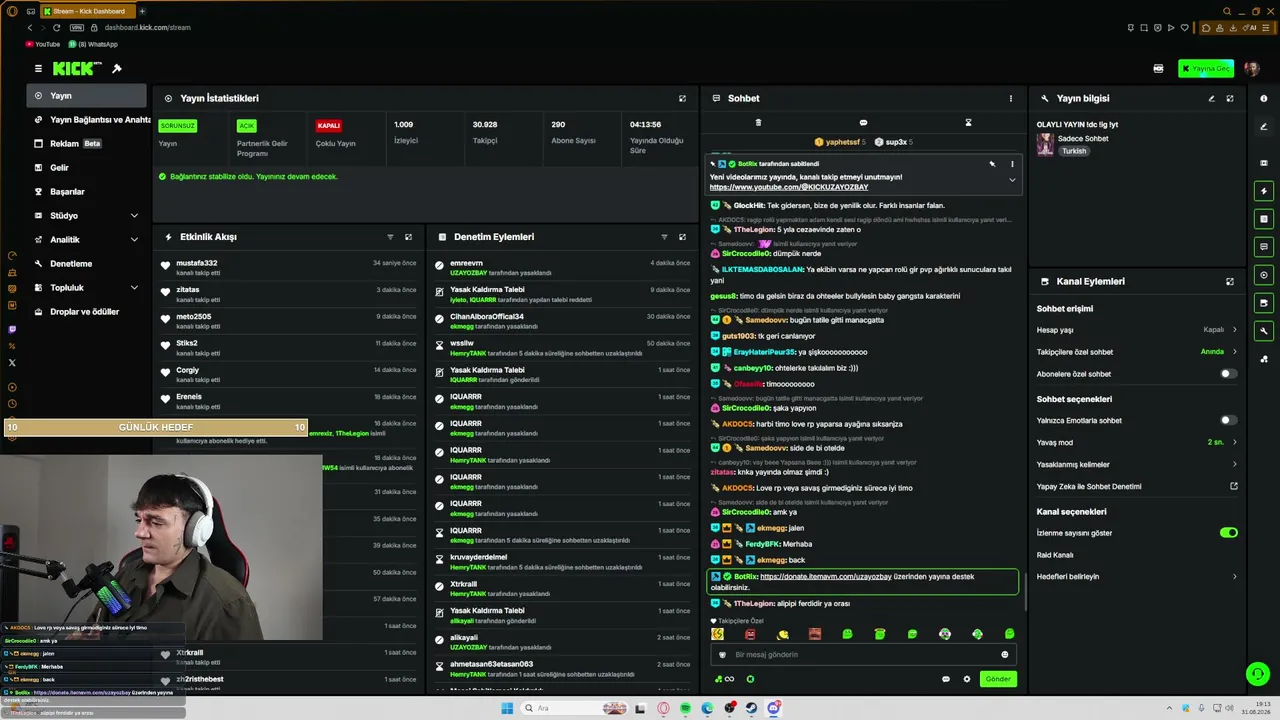Viewport: 1280px width, 720px height.
Task: Click the Turkish language tag
Action: click(x=1074, y=152)
